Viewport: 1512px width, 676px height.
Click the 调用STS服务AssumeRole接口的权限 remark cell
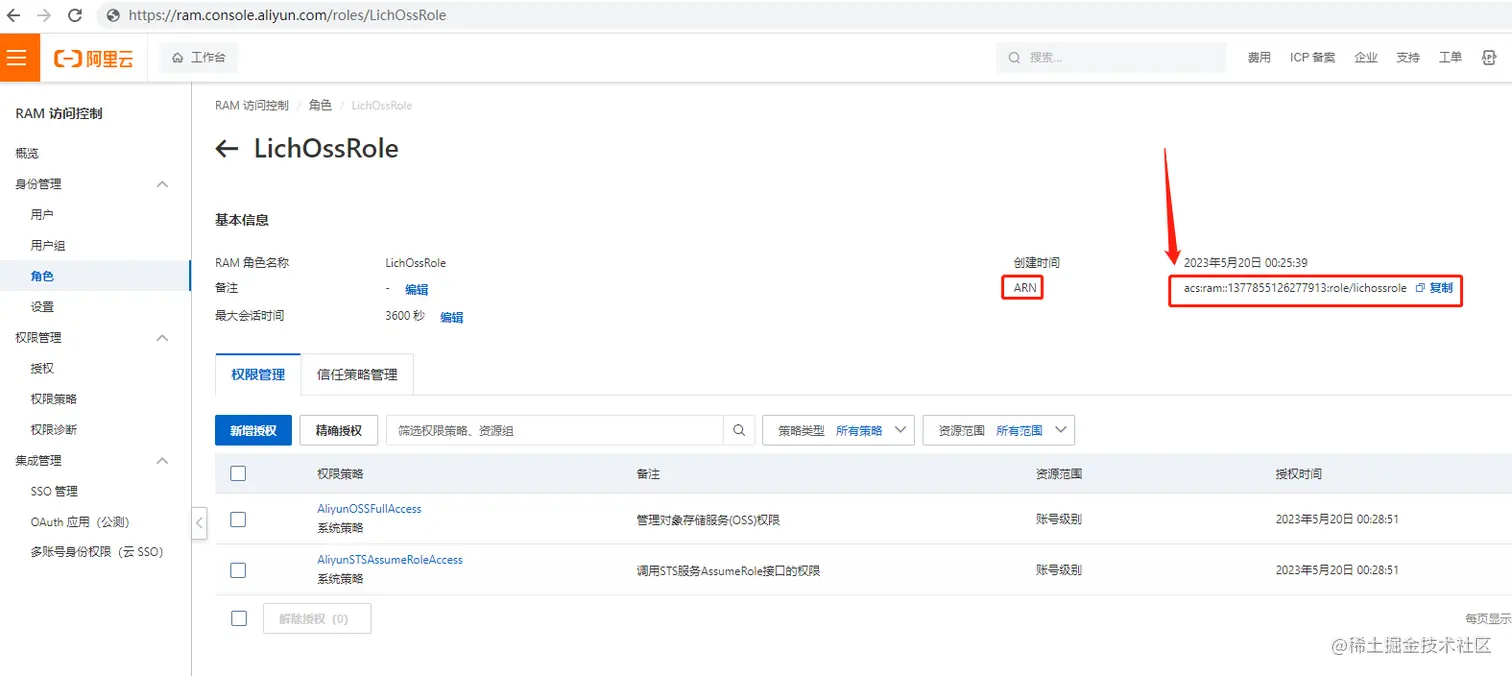coord(729,571)
